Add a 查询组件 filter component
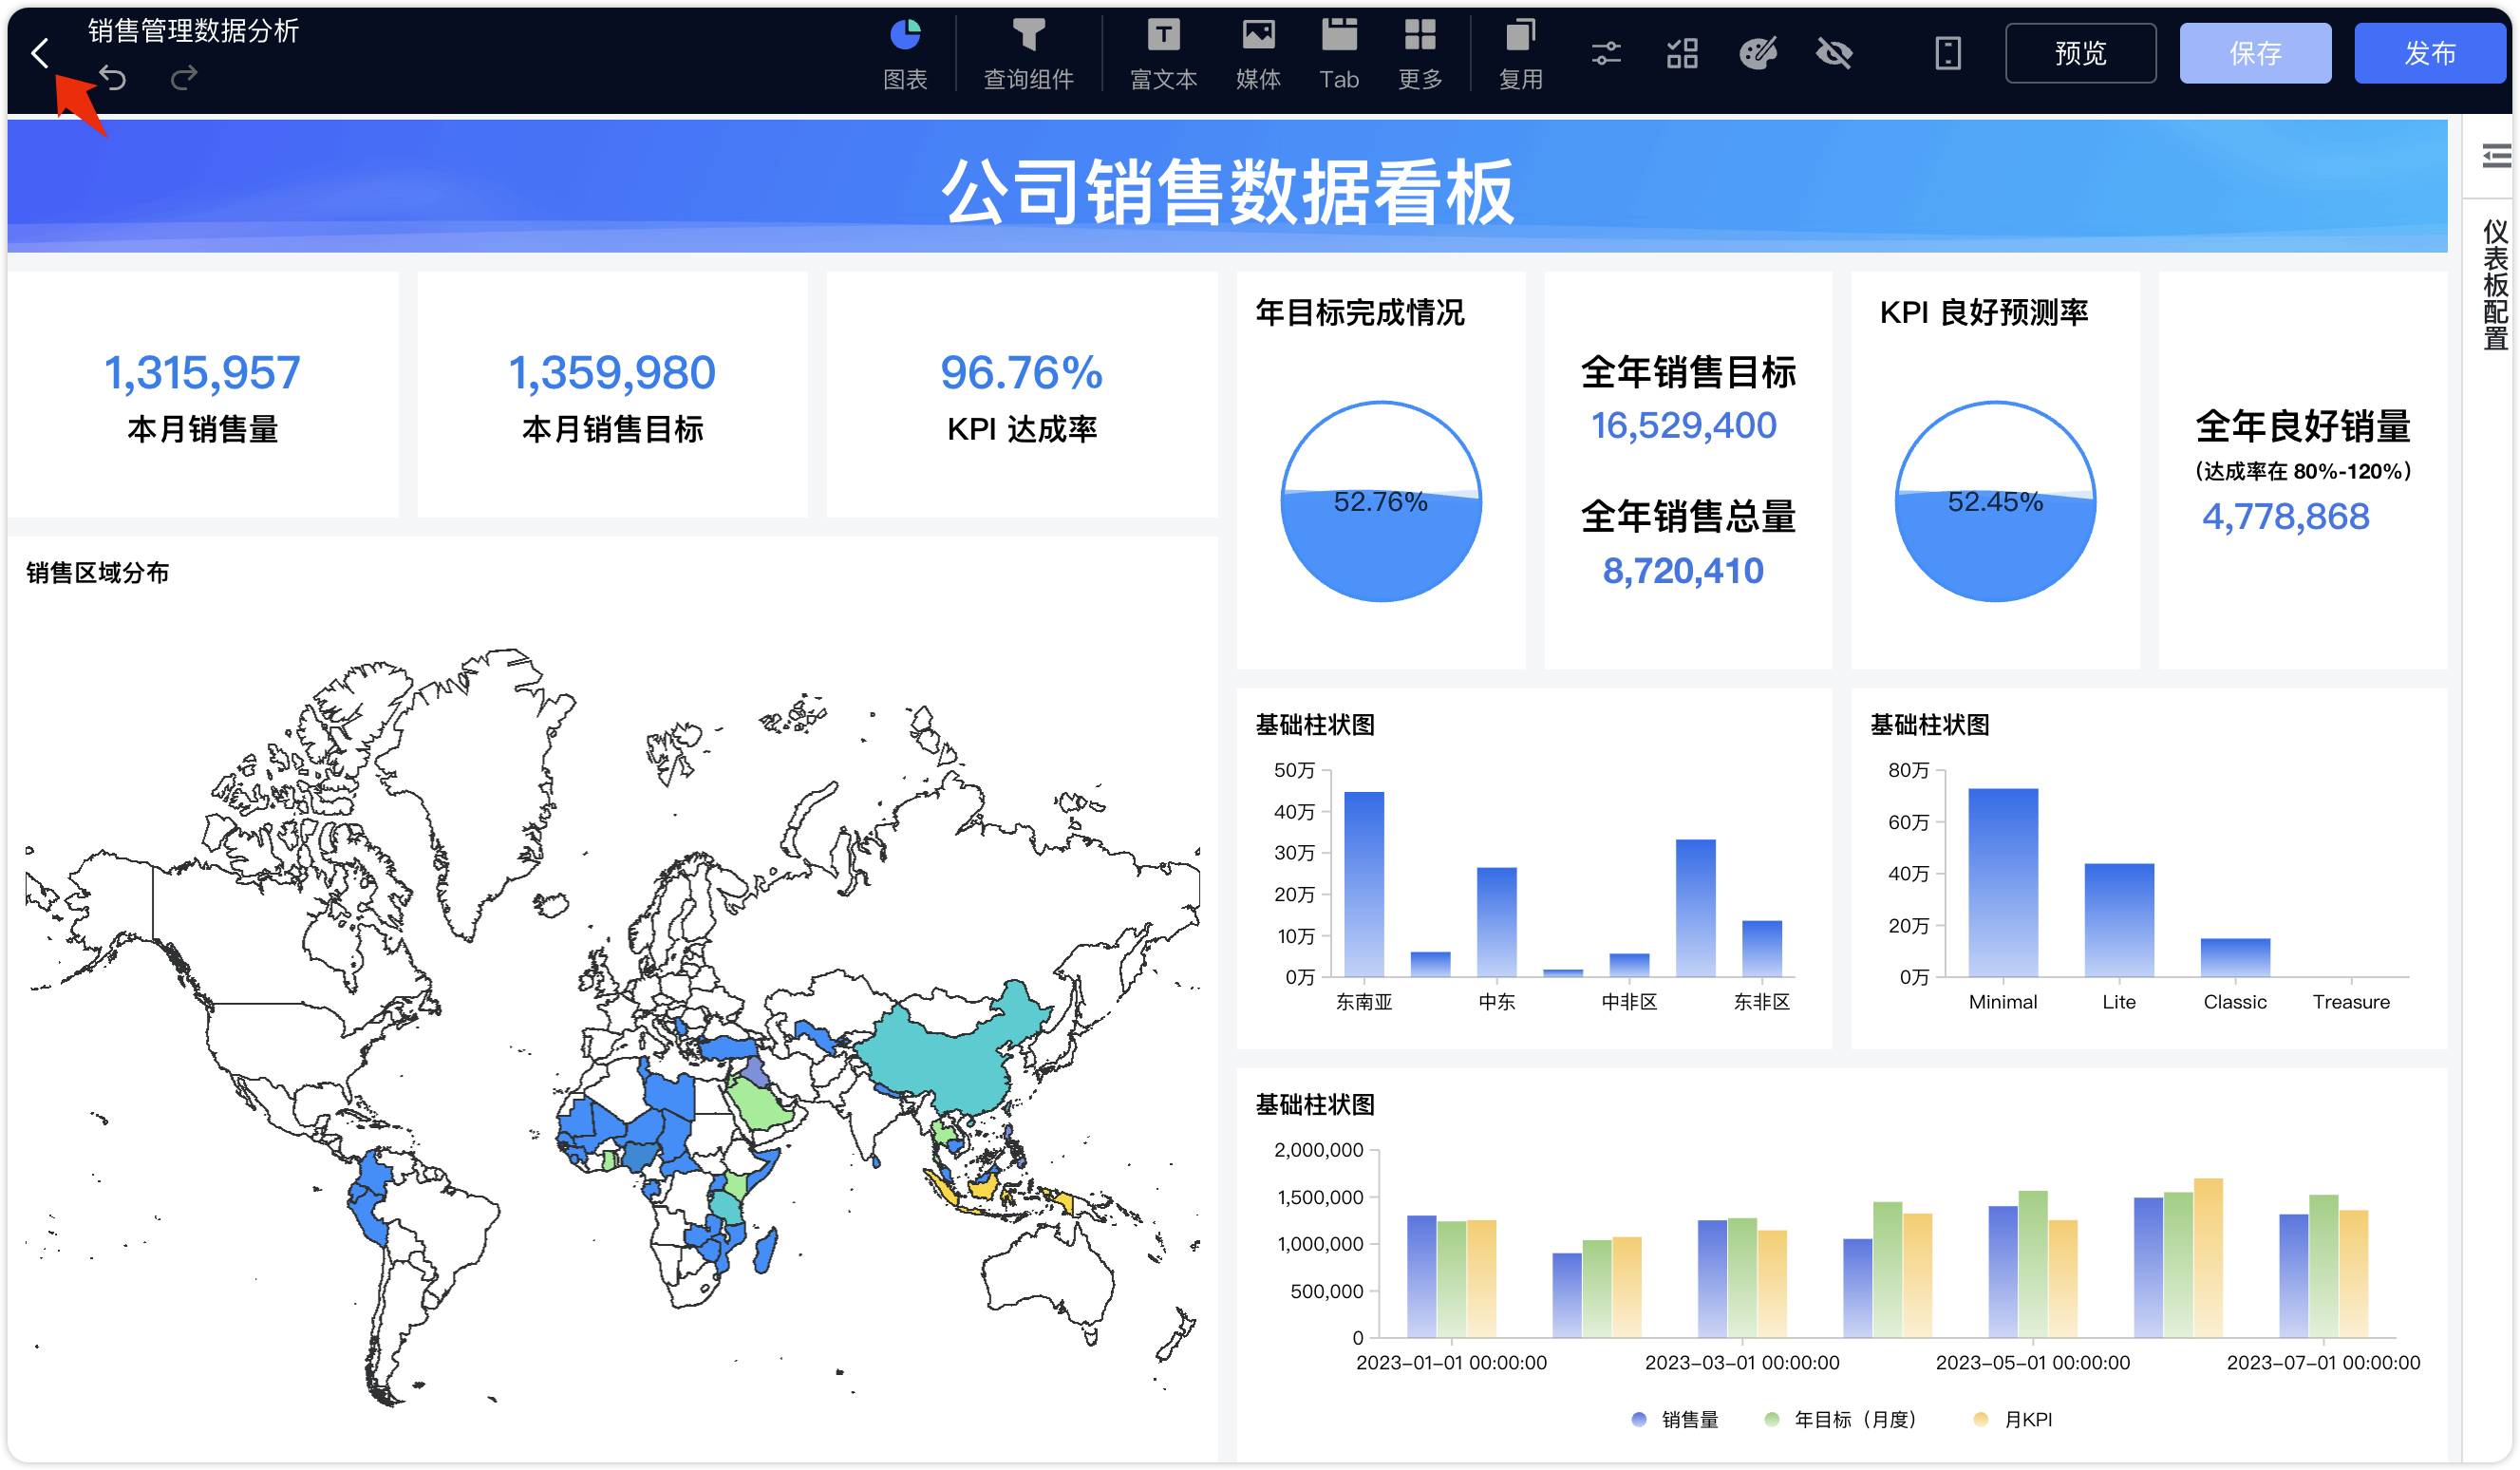Screen dimensions: 2520x1470 pos(1028,55)
